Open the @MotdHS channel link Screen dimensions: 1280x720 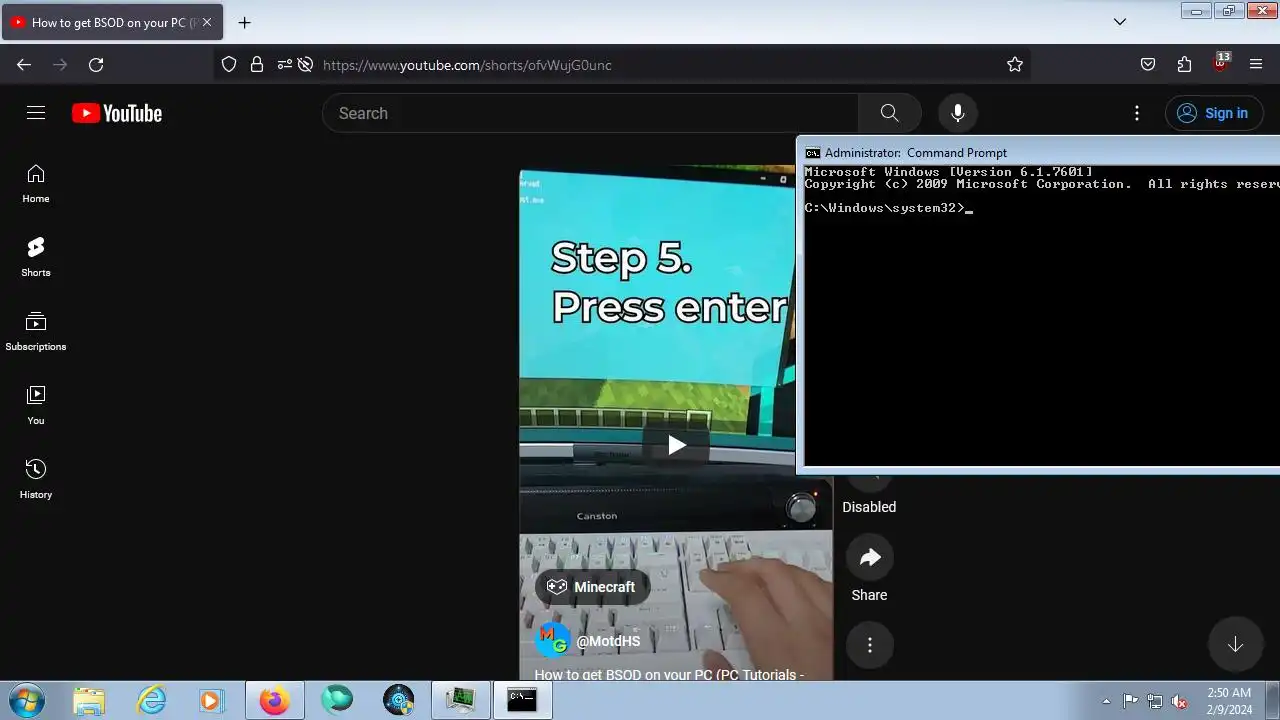point(608,641)
